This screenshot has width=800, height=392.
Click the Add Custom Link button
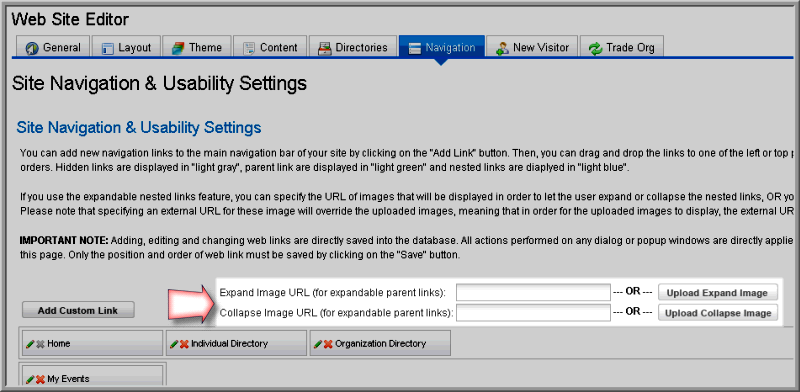[78, 310]
